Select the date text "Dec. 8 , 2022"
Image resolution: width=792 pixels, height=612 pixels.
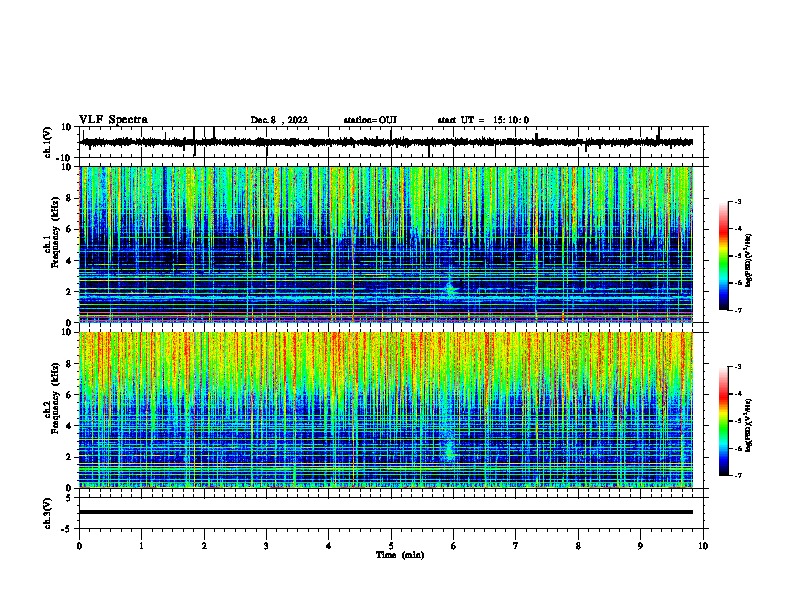pyautogui.click(x=279, y=120)
